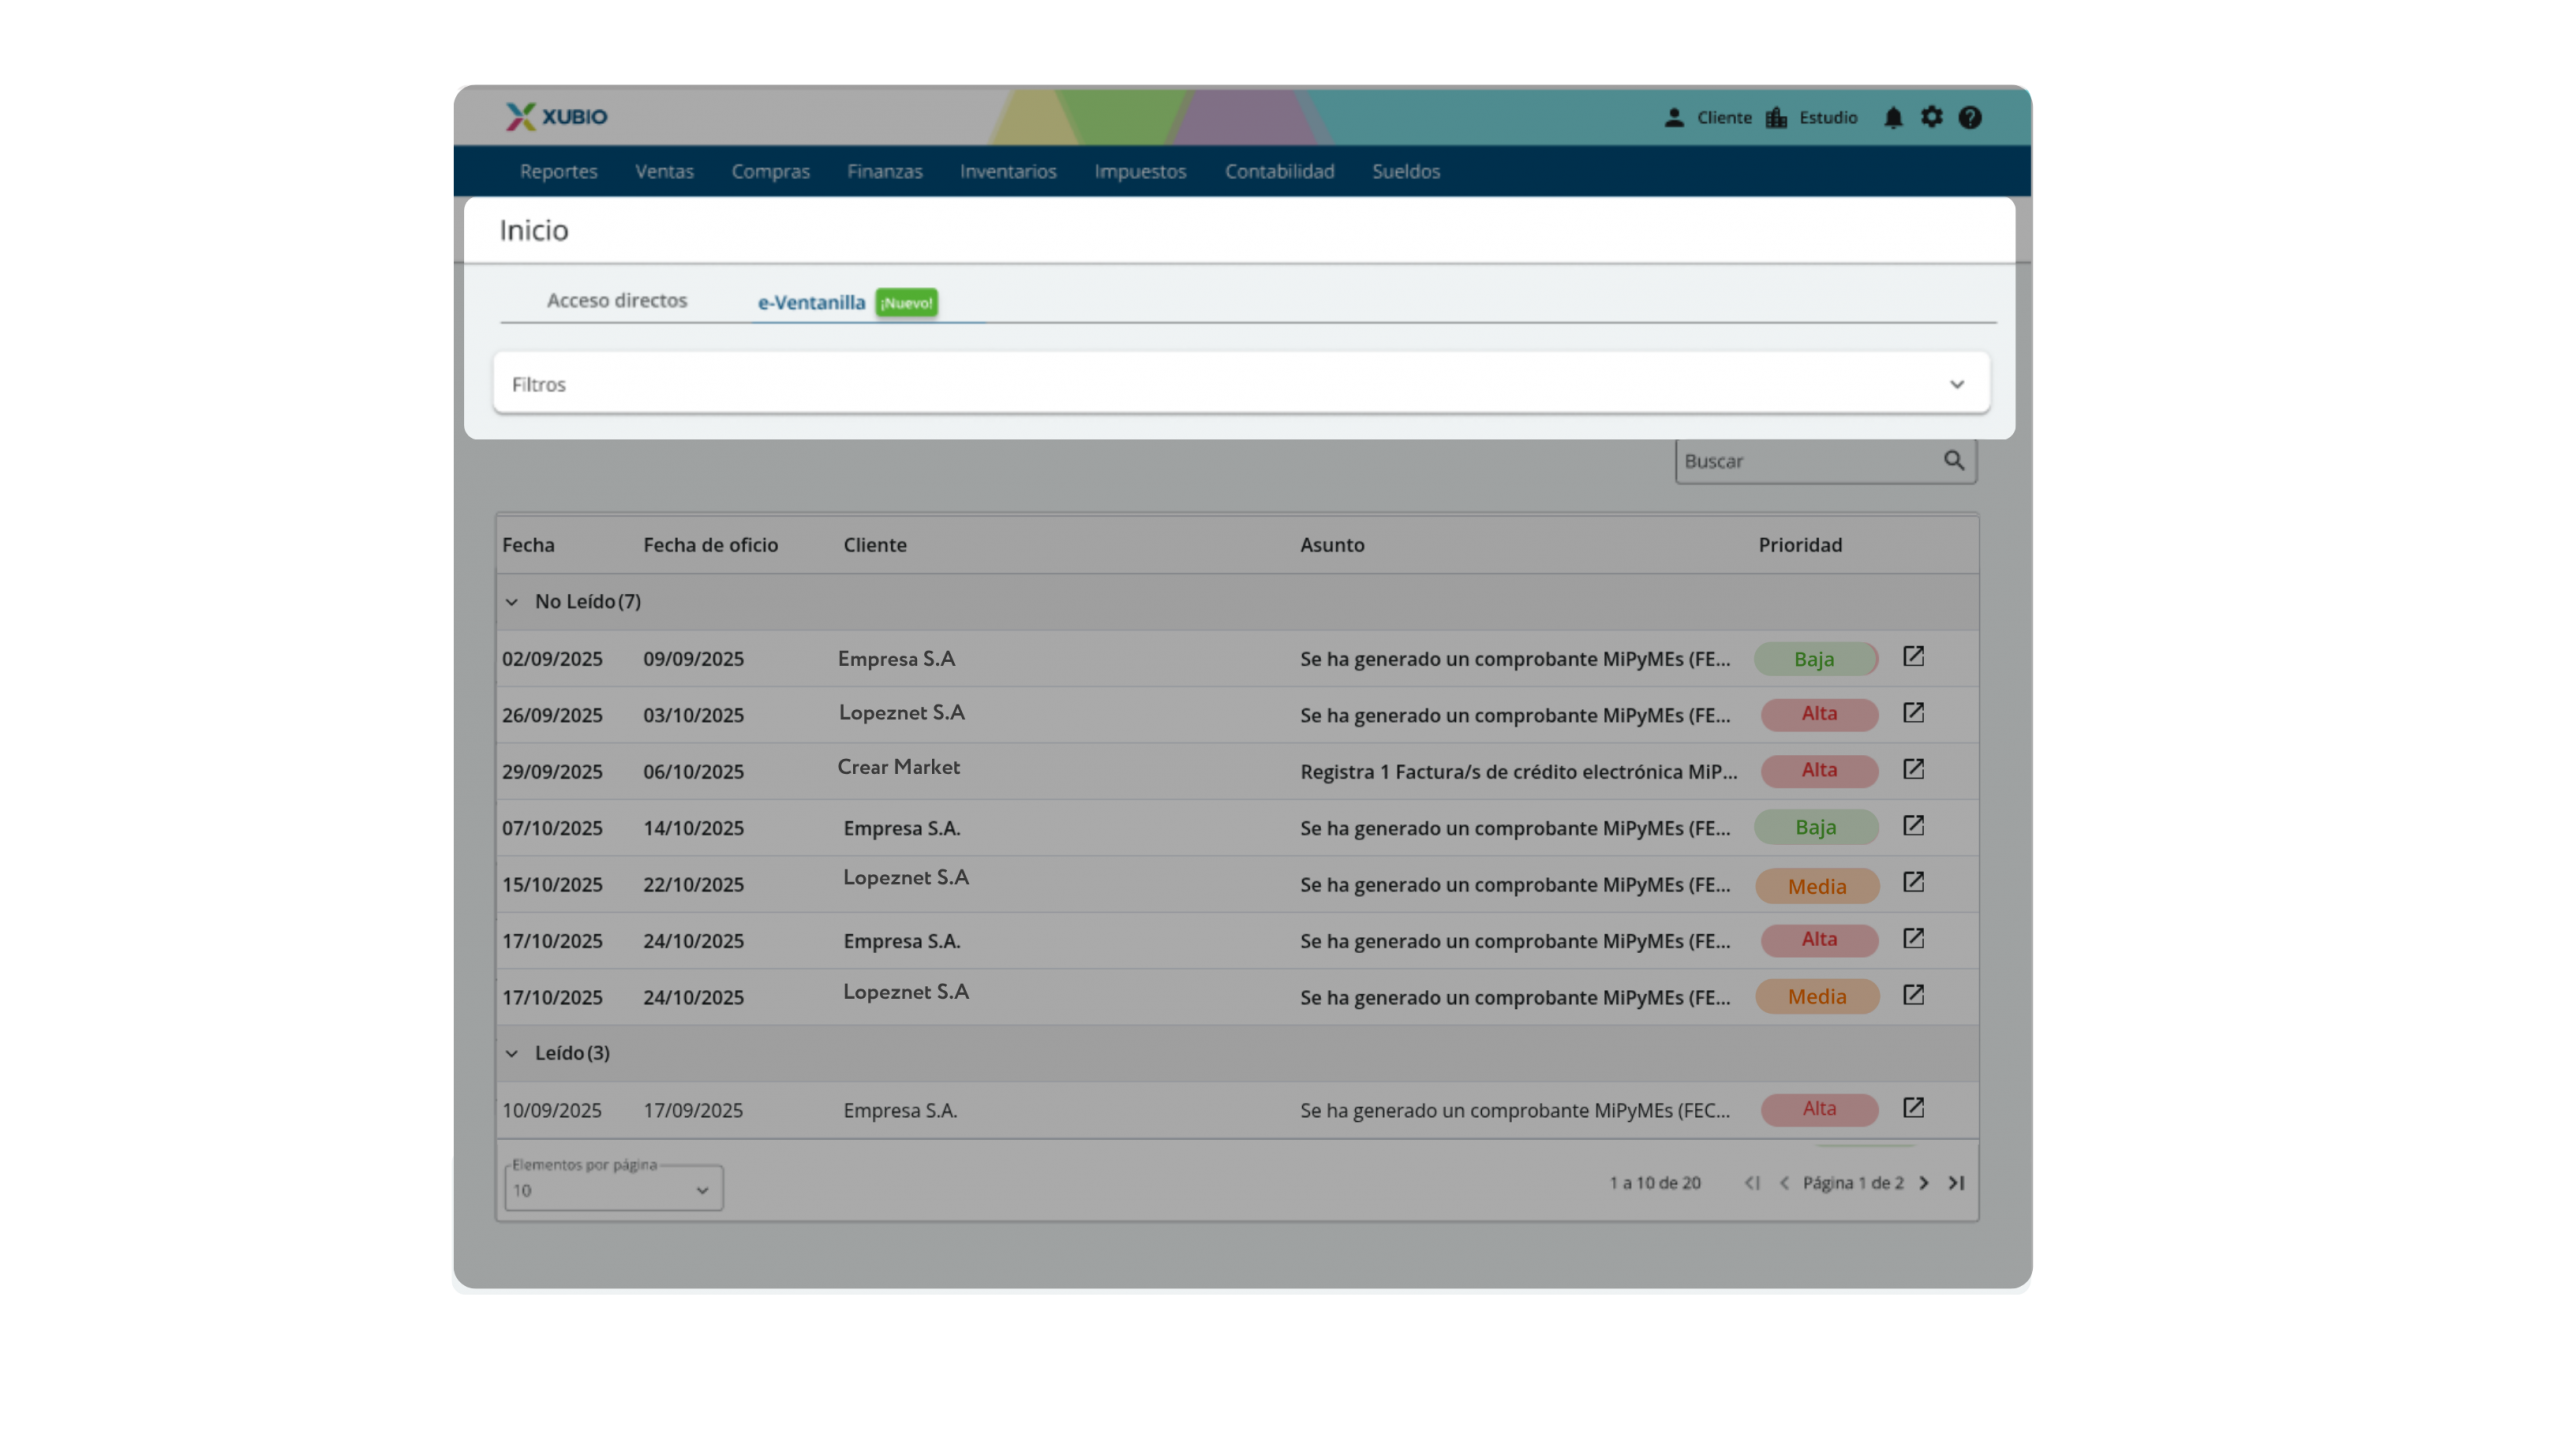Click the help question mark icon
The height and width of the screenshot is (1439, 2560).
click(1969, 118)
